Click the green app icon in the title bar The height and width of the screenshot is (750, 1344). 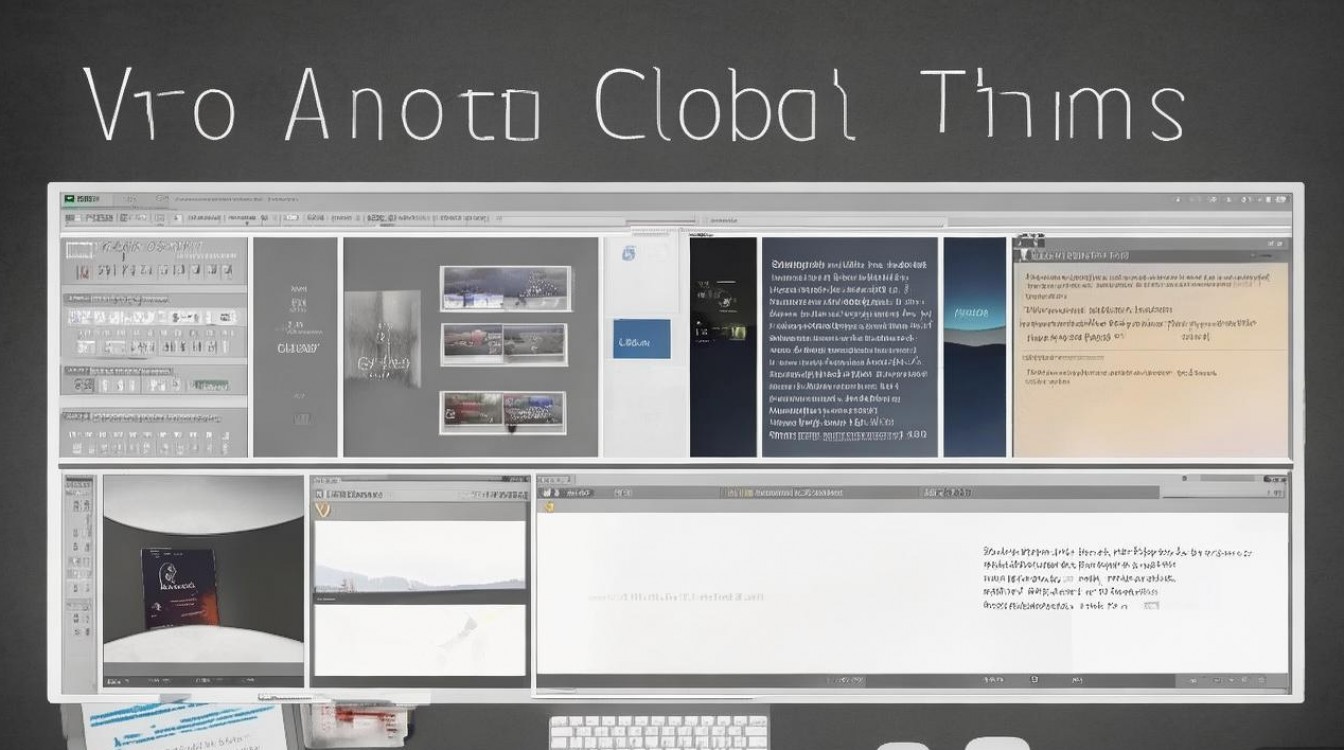[69, 199]
